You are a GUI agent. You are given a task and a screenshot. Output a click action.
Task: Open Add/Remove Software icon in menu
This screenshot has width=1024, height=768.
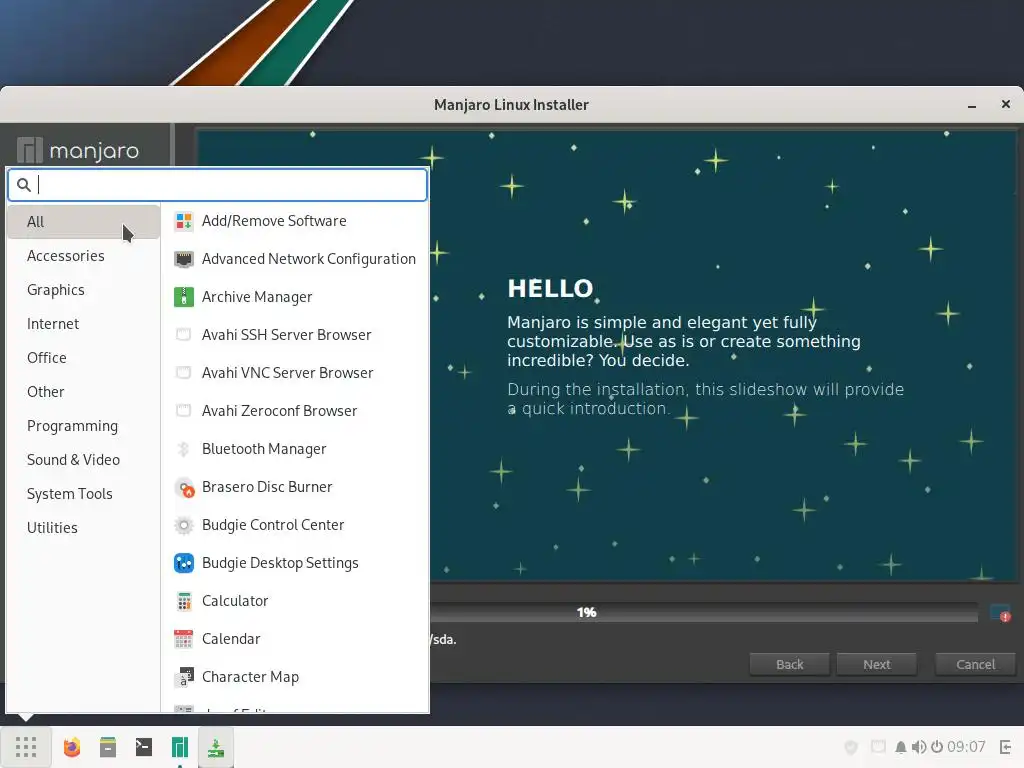tap(184, 221)
